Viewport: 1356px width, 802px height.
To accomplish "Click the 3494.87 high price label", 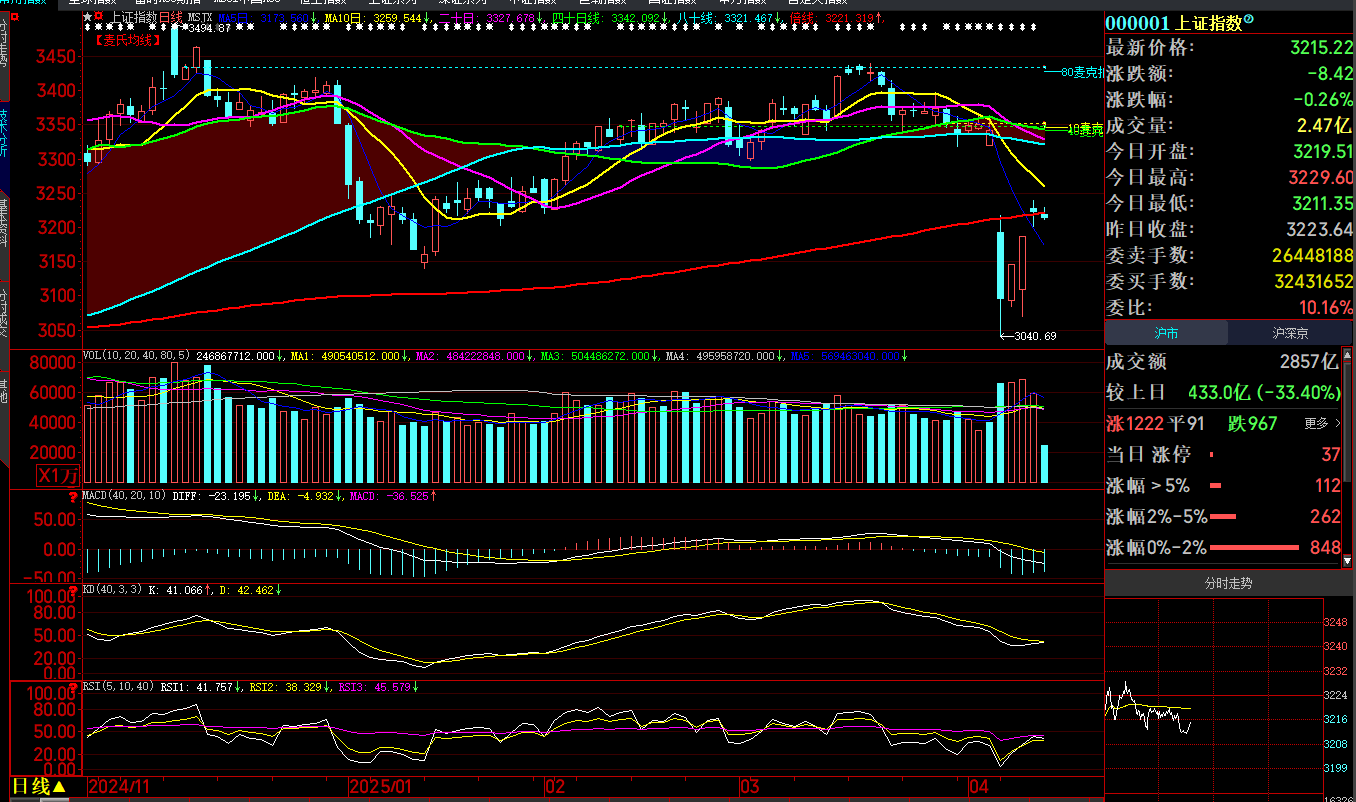I will [209, 30].
